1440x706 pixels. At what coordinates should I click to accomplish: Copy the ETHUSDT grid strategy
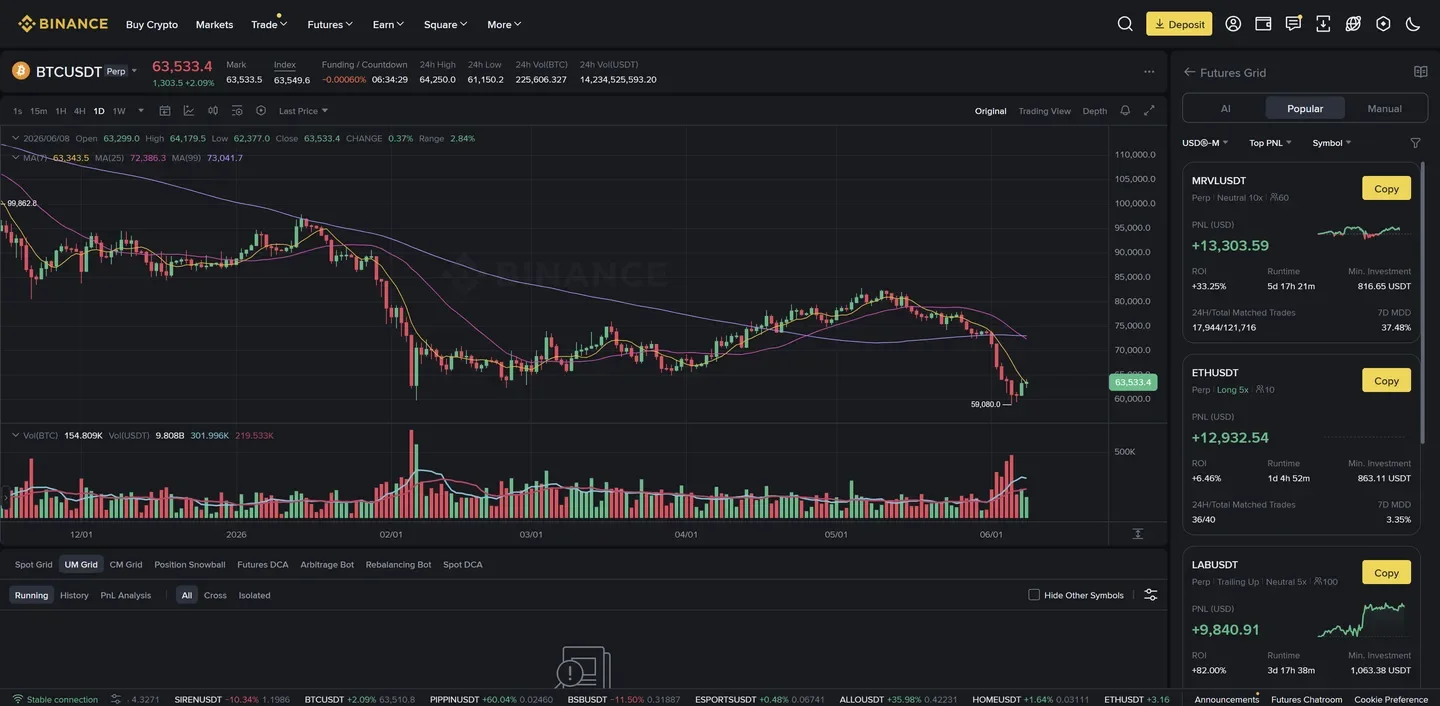coord(1386,380)
